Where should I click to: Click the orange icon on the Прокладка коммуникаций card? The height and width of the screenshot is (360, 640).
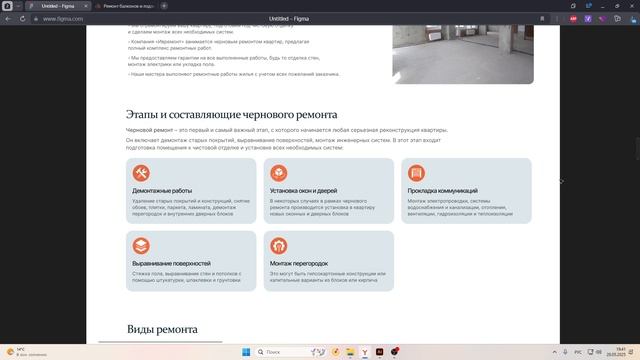(416, 173)
